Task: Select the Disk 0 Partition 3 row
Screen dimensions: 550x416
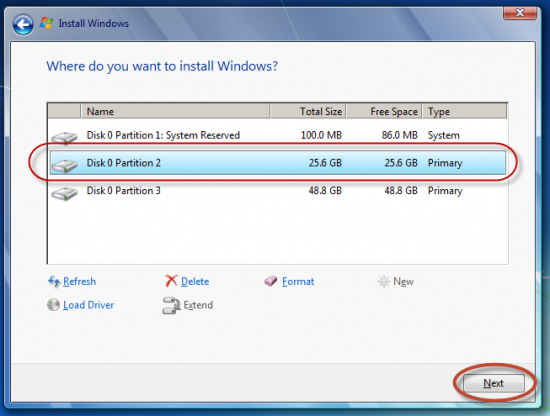Action: [x=277, y=190]
